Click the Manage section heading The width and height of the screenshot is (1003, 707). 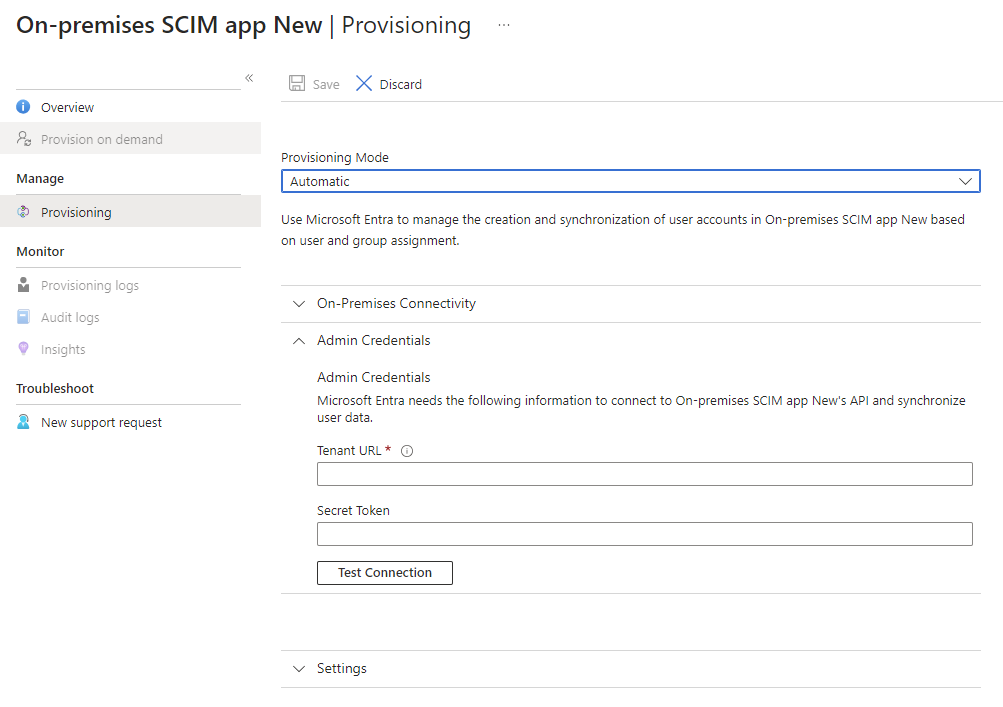point(40,179)
